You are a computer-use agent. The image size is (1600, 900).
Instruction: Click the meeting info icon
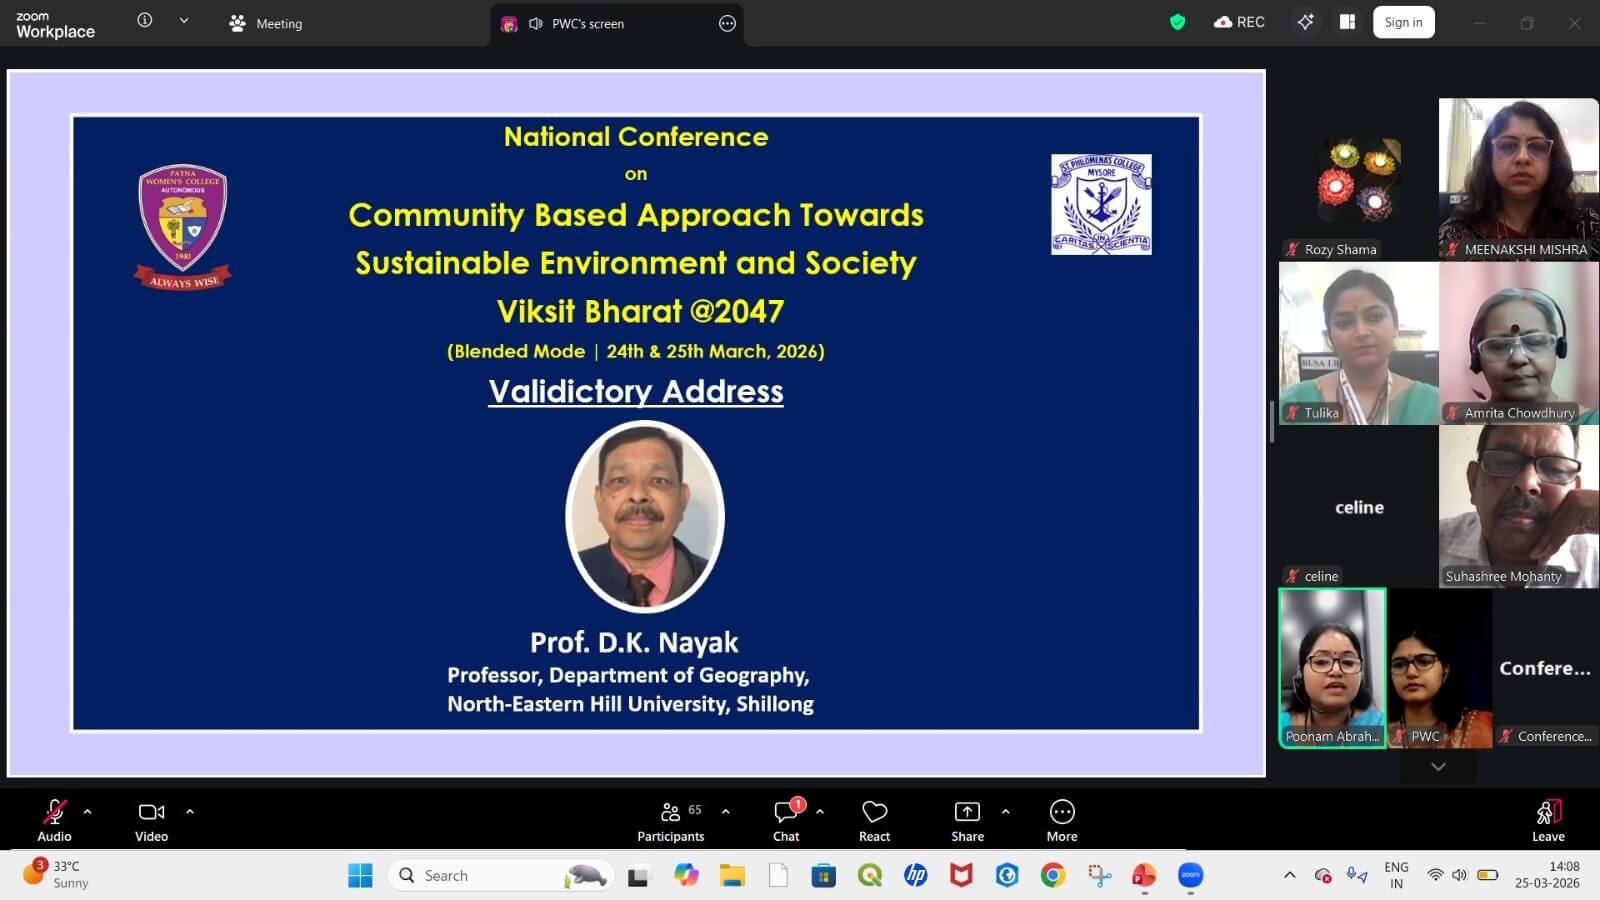pyautogui.click(x=145, y=21)
